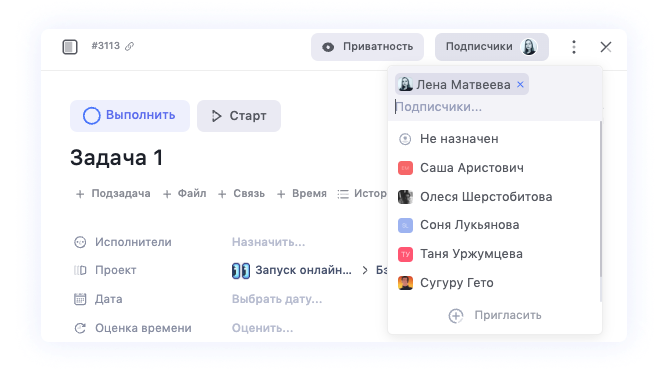Click the circle icon in Выполнить
Viewport: 668px width, 372px height.
coord(92,115)
